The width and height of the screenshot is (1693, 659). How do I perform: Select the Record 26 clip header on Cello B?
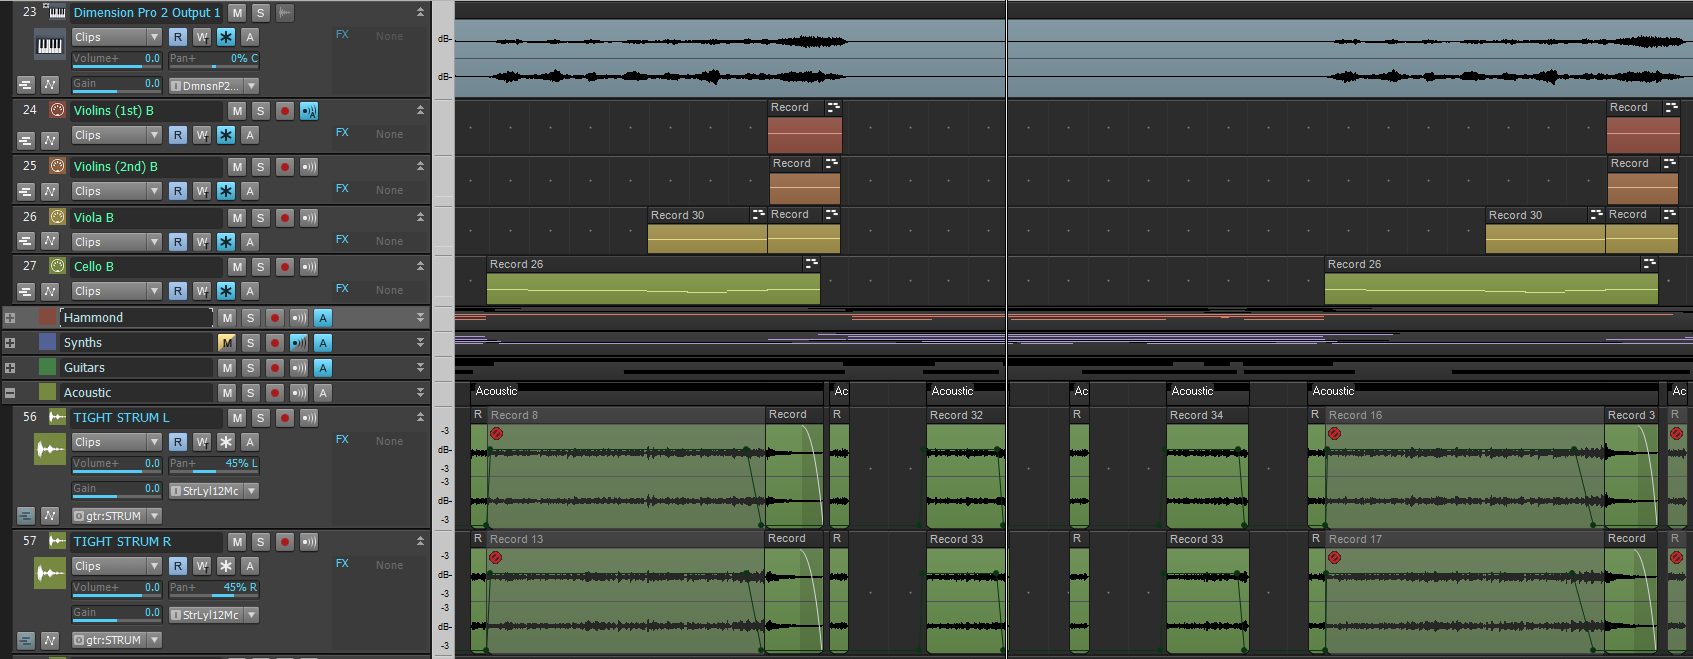coord(640,264)
